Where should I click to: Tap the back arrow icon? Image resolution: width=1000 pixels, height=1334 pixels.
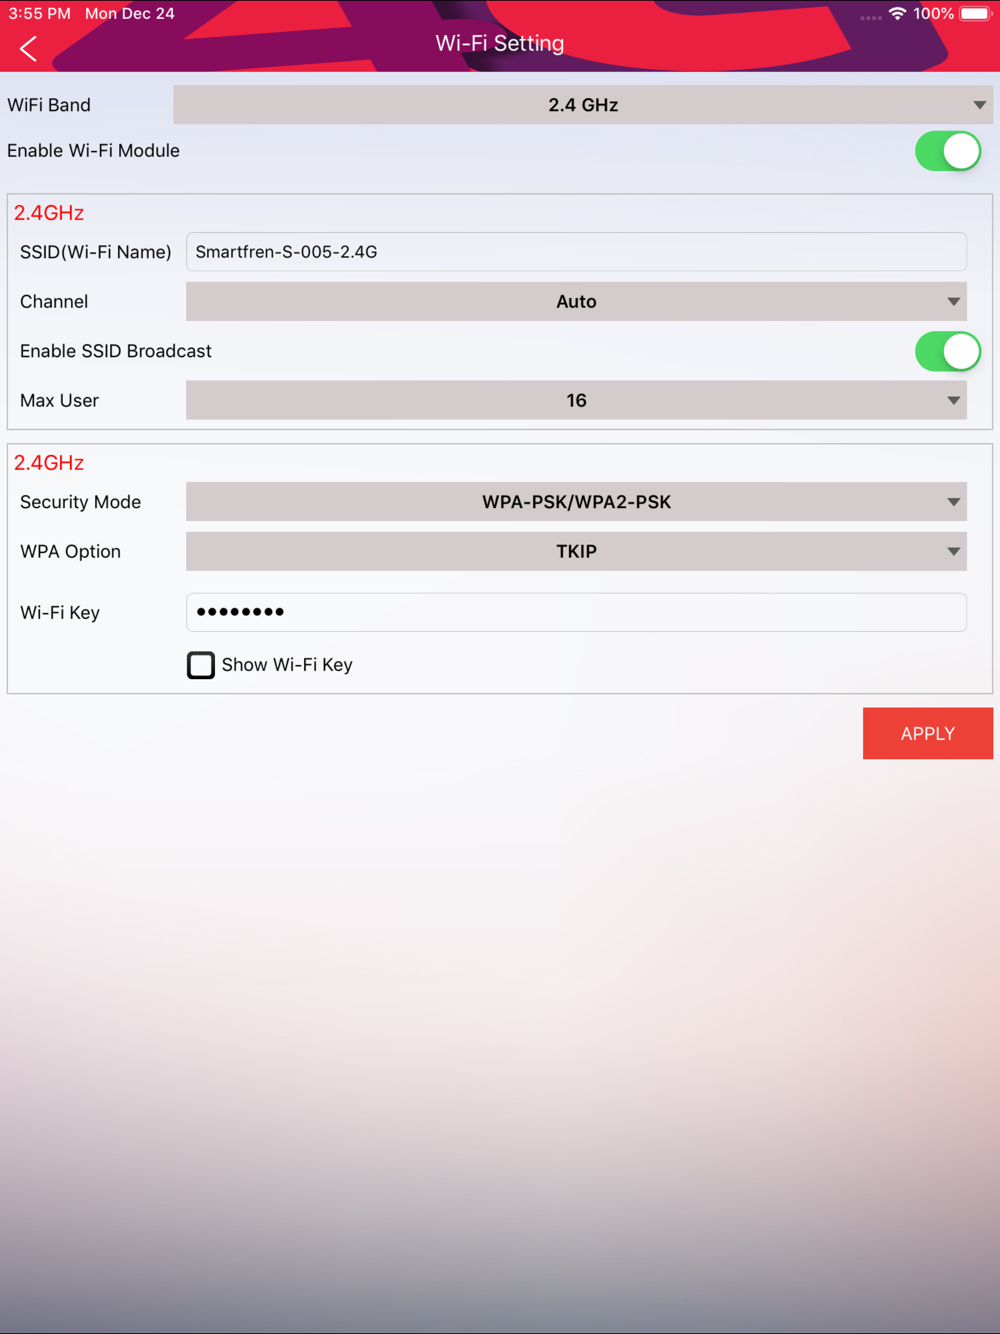[x=28, y=48]
